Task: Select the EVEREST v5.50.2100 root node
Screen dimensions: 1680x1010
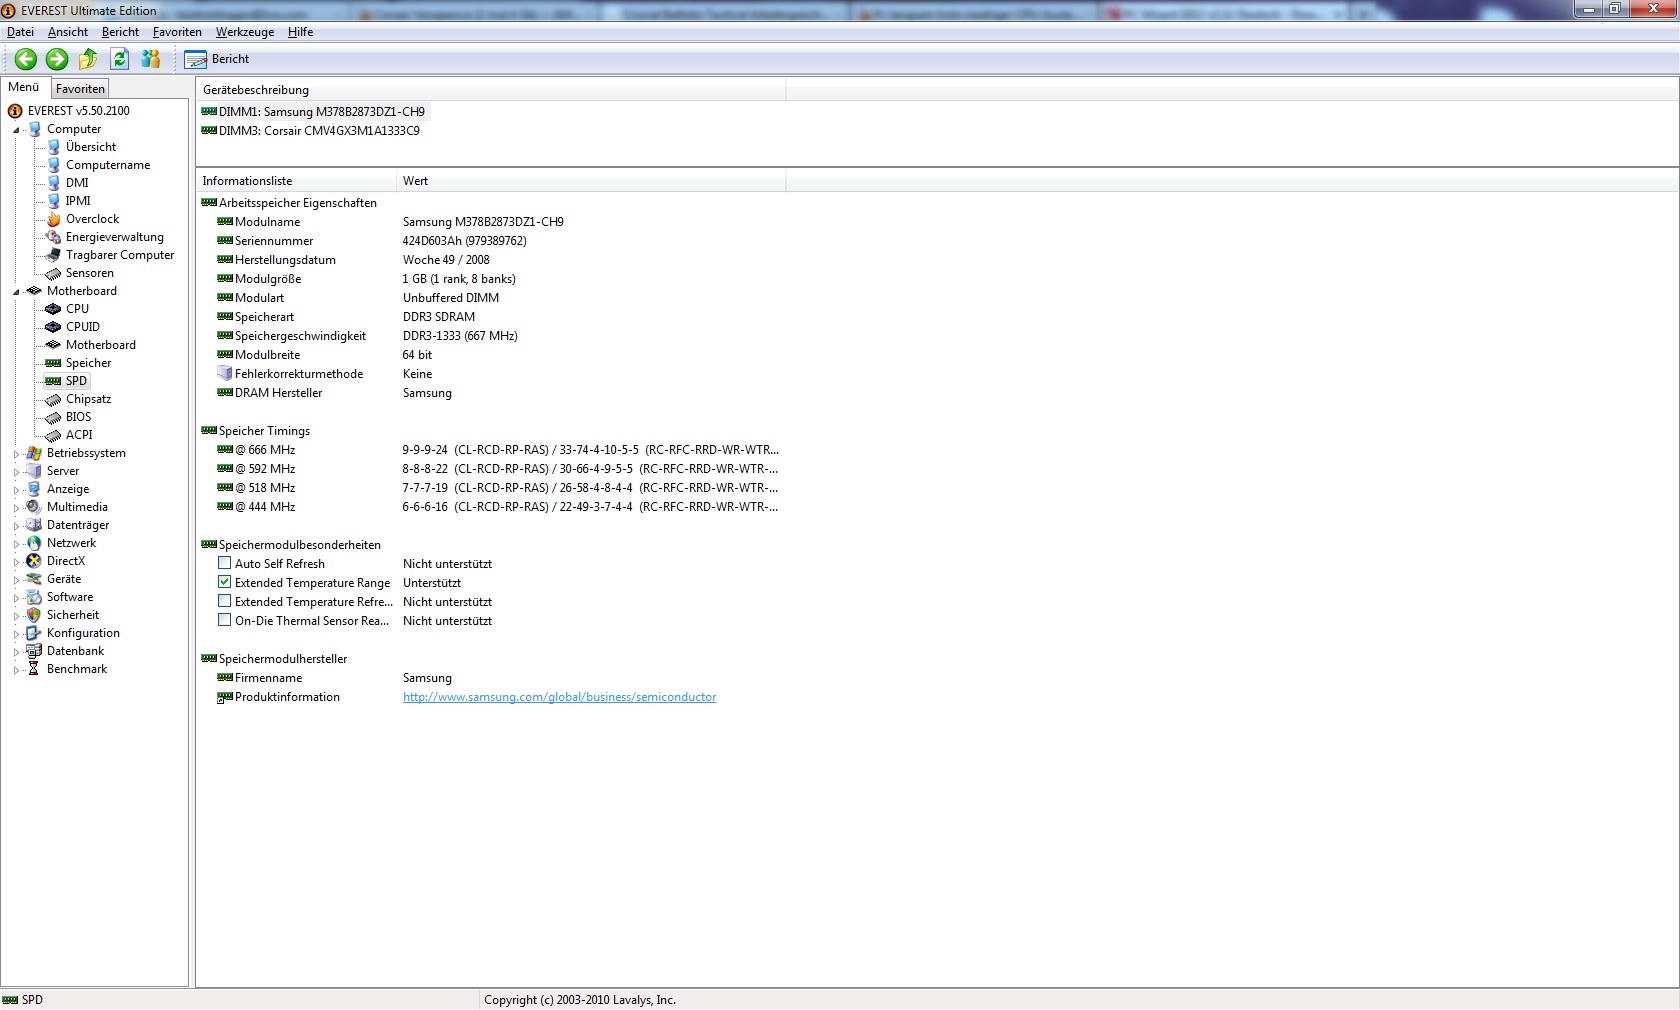Action: click(79, 111)
